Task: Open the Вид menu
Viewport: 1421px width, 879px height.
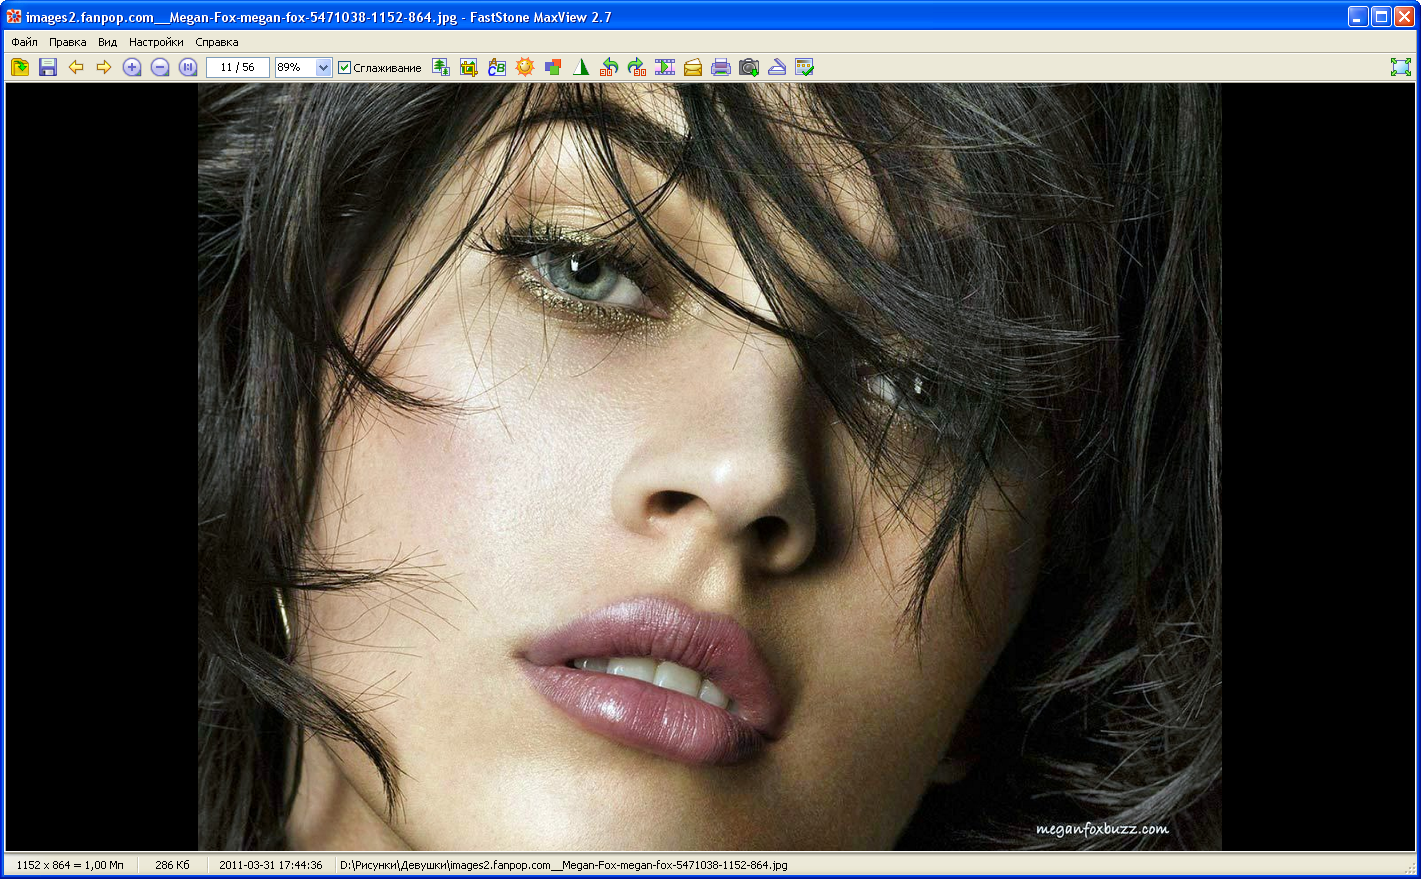Action: point(107,42)
